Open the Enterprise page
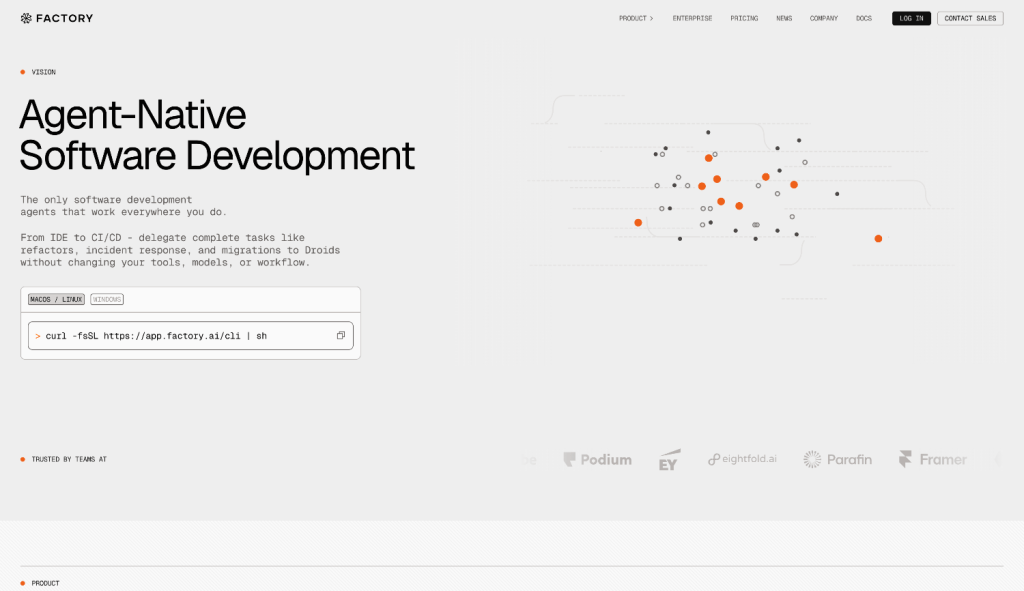 tap(692, 18)
